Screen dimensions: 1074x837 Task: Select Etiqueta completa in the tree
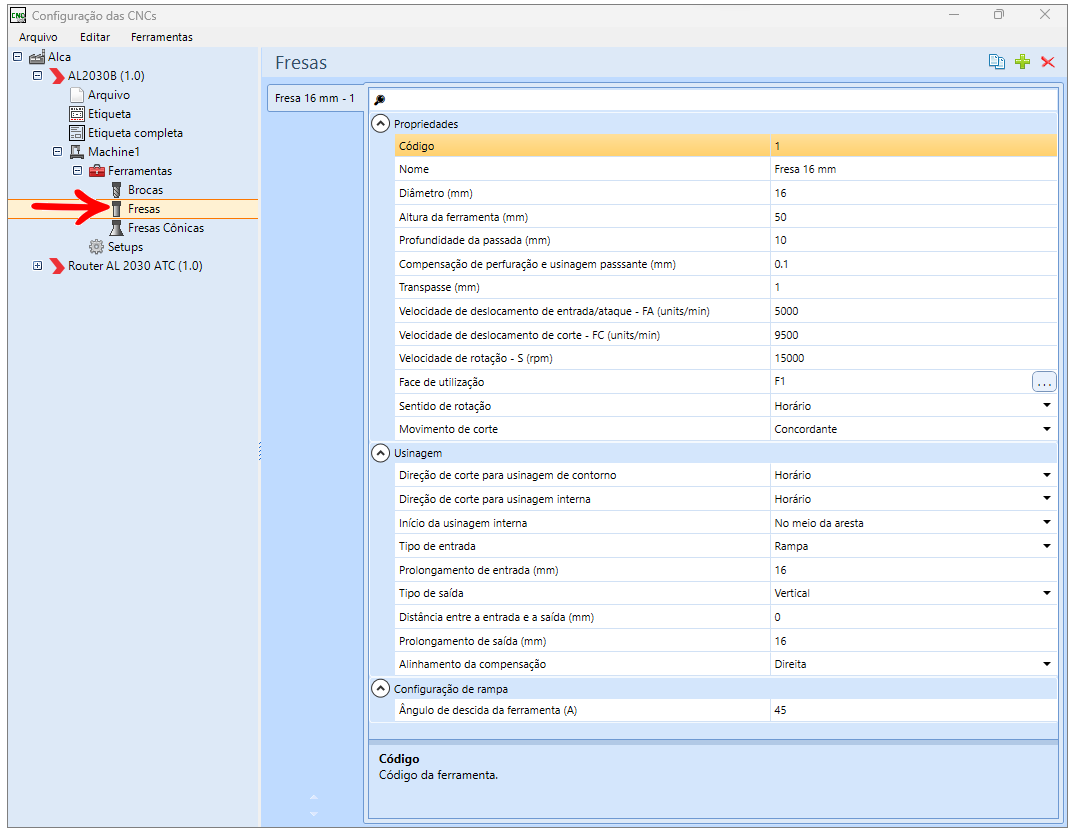[x=135, y=133]
